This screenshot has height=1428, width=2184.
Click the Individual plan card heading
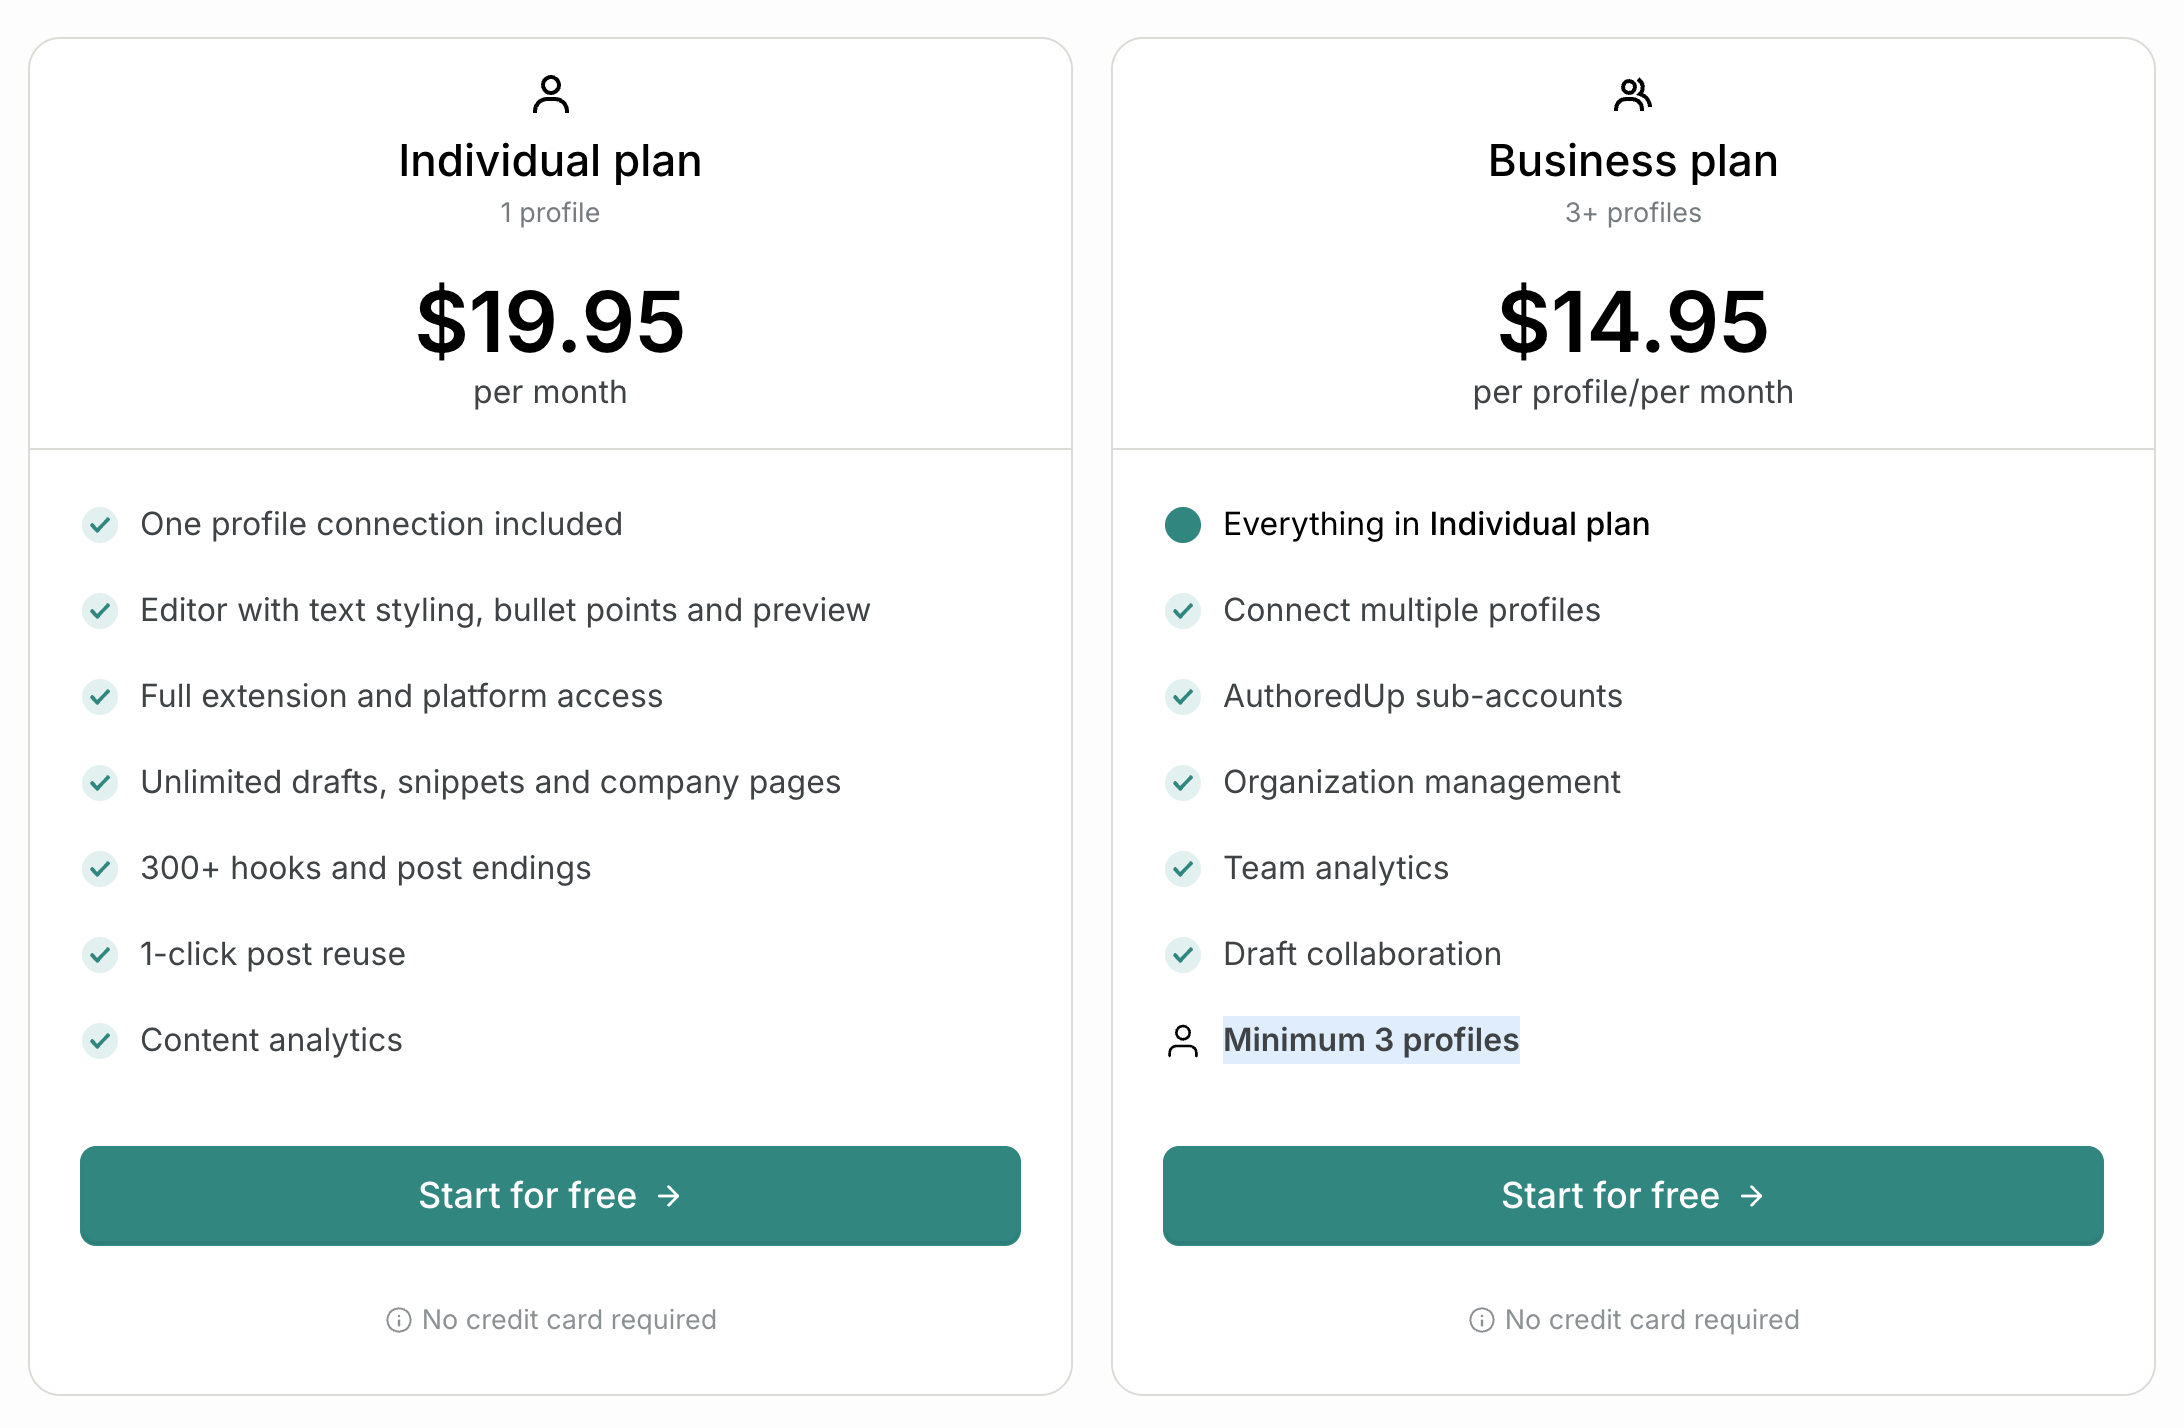point(551,160)
